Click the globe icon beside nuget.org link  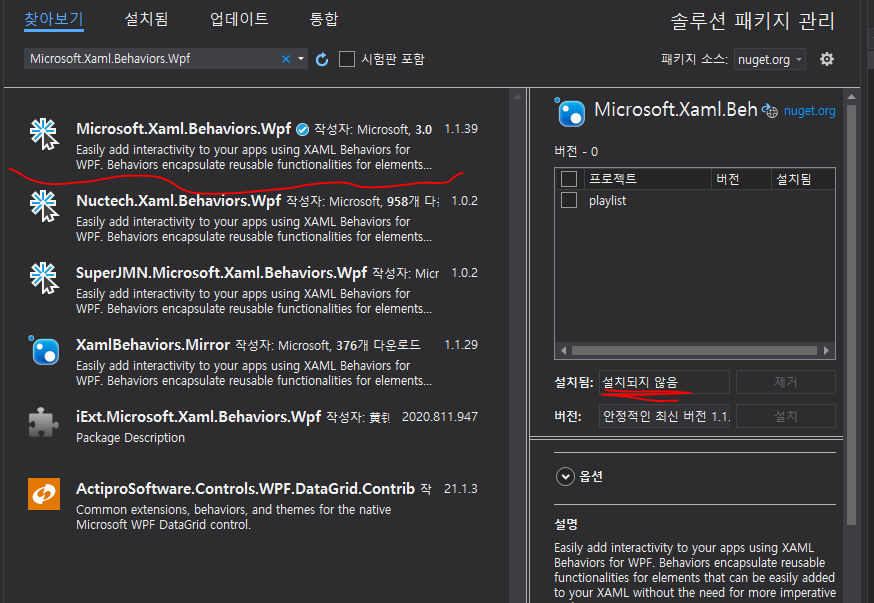[x=770, y=110]
